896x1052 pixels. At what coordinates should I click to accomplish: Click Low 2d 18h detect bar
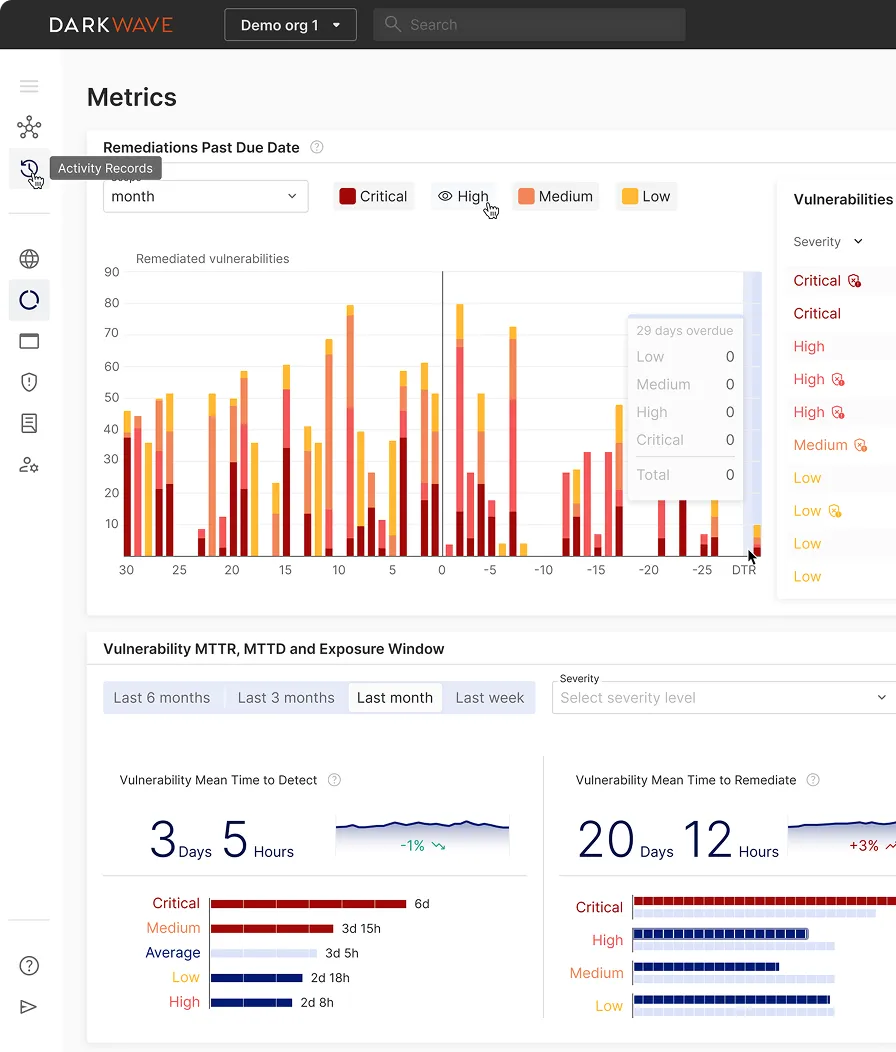[x=256, y=978]
